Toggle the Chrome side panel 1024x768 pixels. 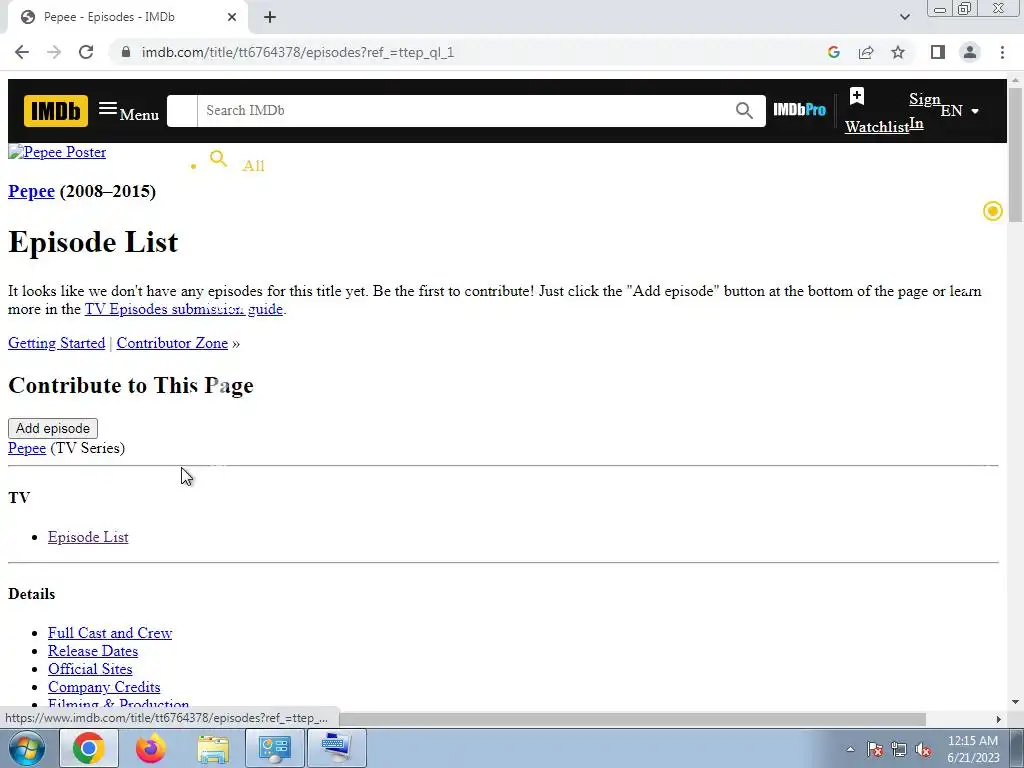[938, 52]
